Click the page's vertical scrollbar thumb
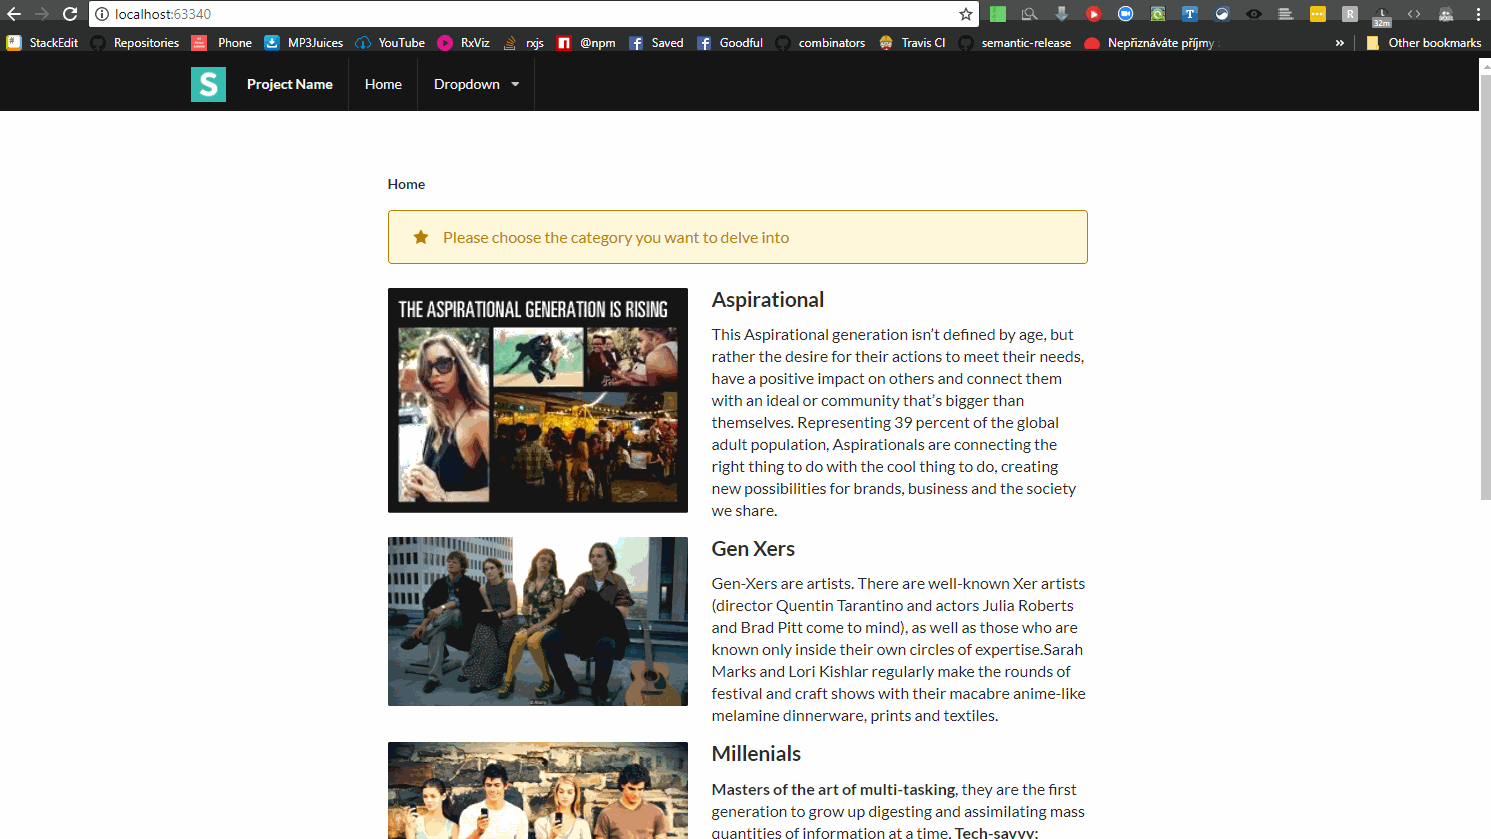1491x839 pixels. [1485, 285]
